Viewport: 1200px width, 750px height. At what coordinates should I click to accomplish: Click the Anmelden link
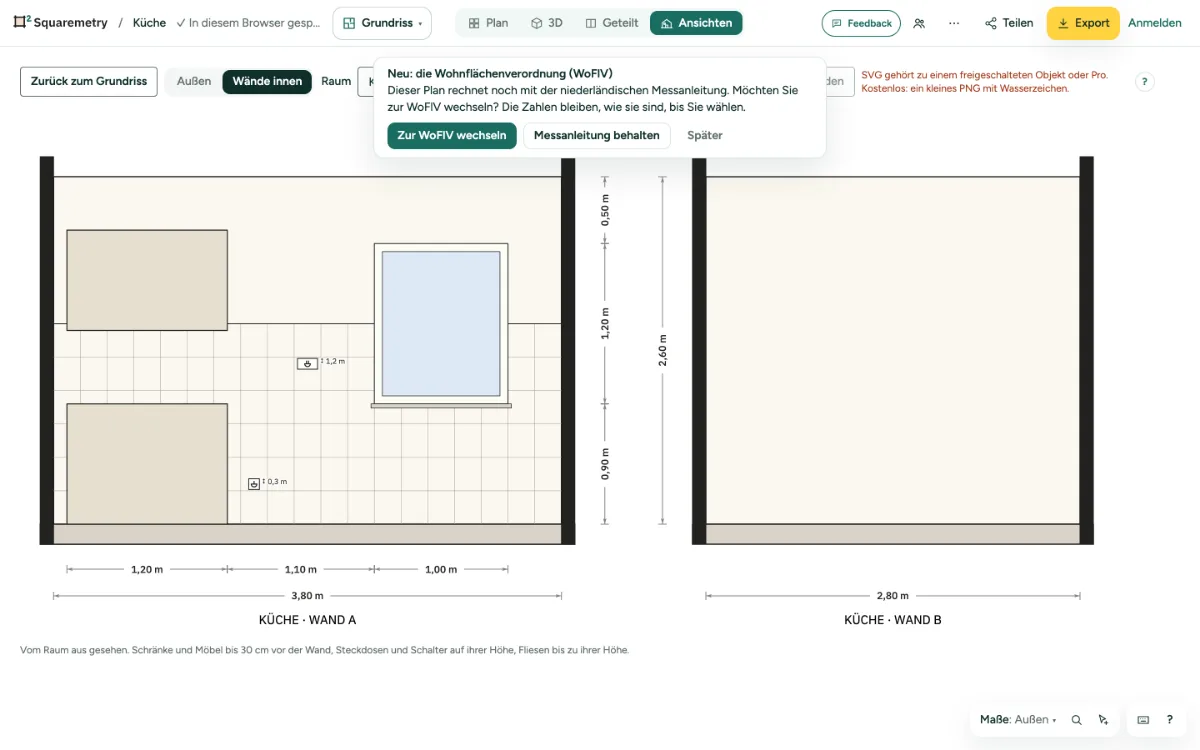[1155, 23]
